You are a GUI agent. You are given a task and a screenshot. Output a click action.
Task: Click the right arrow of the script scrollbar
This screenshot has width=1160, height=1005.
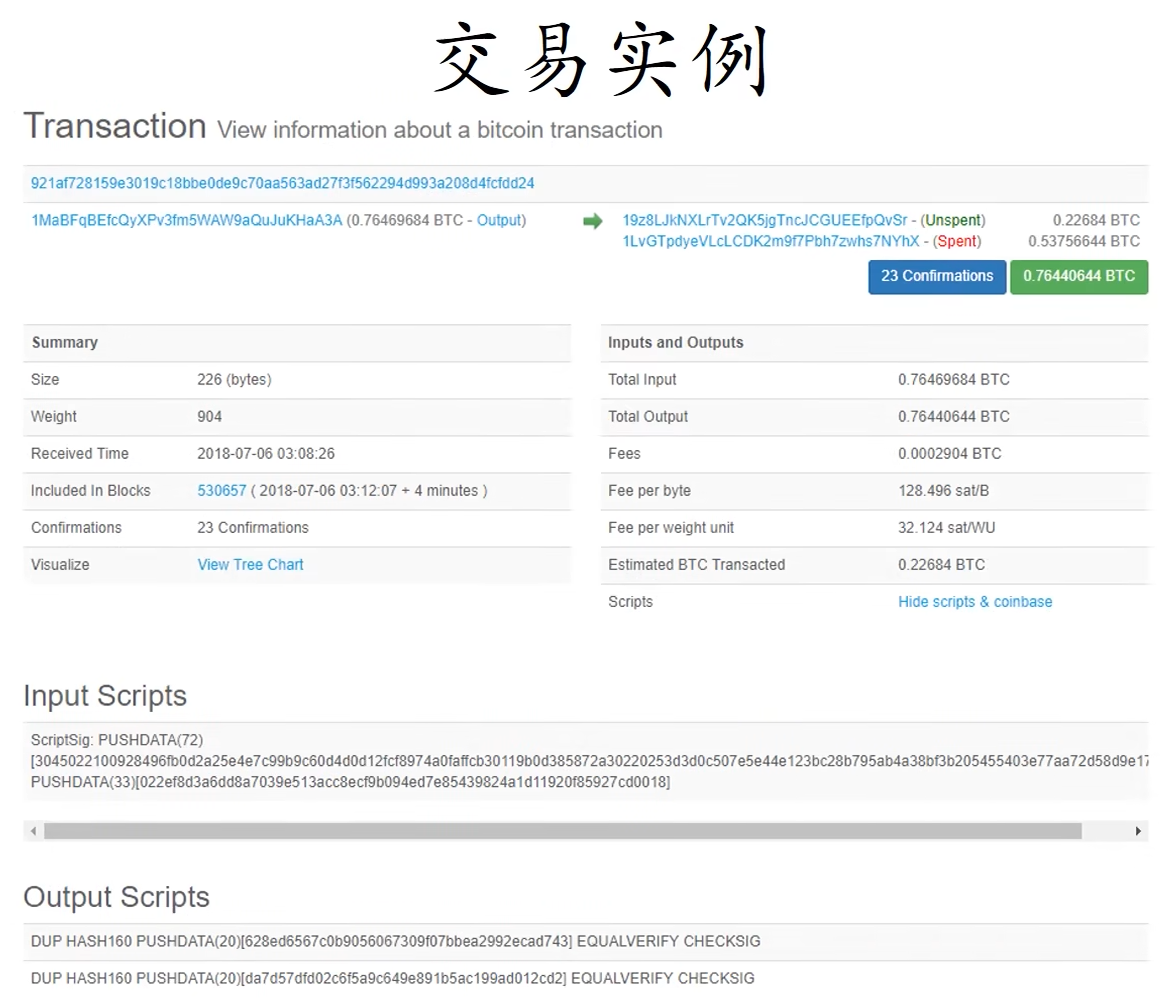point(1138,831)
